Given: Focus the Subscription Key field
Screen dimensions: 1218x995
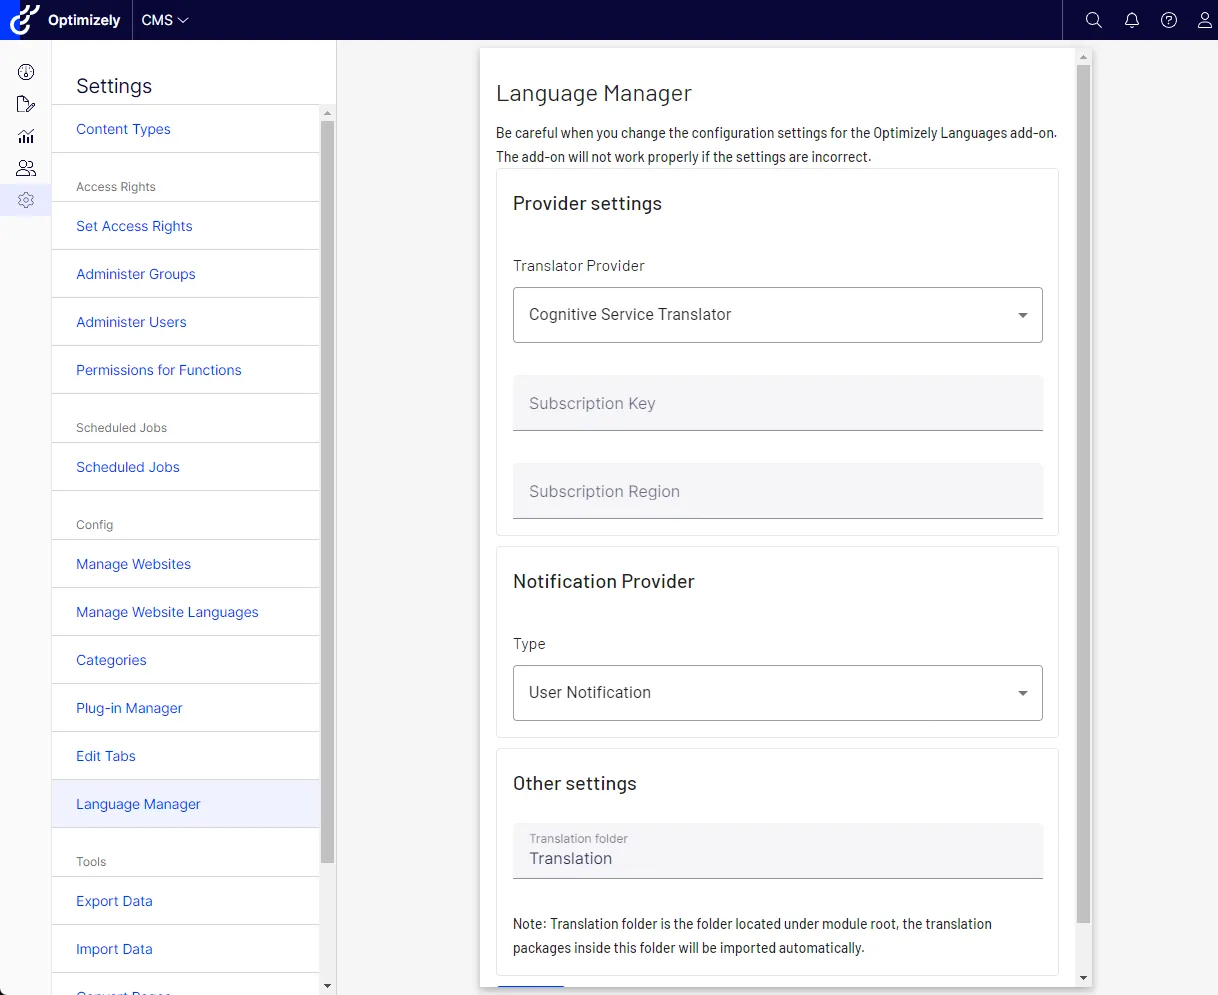Looking at the screenshot, I should [778, 403].
